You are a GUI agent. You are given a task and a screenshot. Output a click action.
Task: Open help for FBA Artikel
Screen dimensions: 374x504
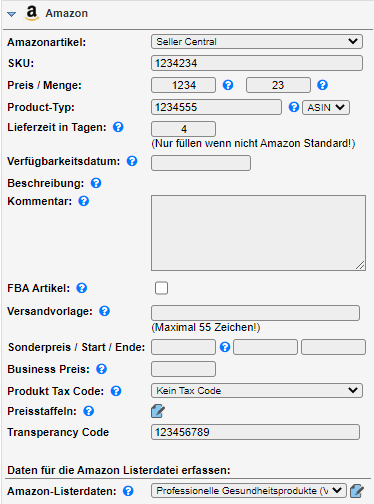click(x=82, y=288)
